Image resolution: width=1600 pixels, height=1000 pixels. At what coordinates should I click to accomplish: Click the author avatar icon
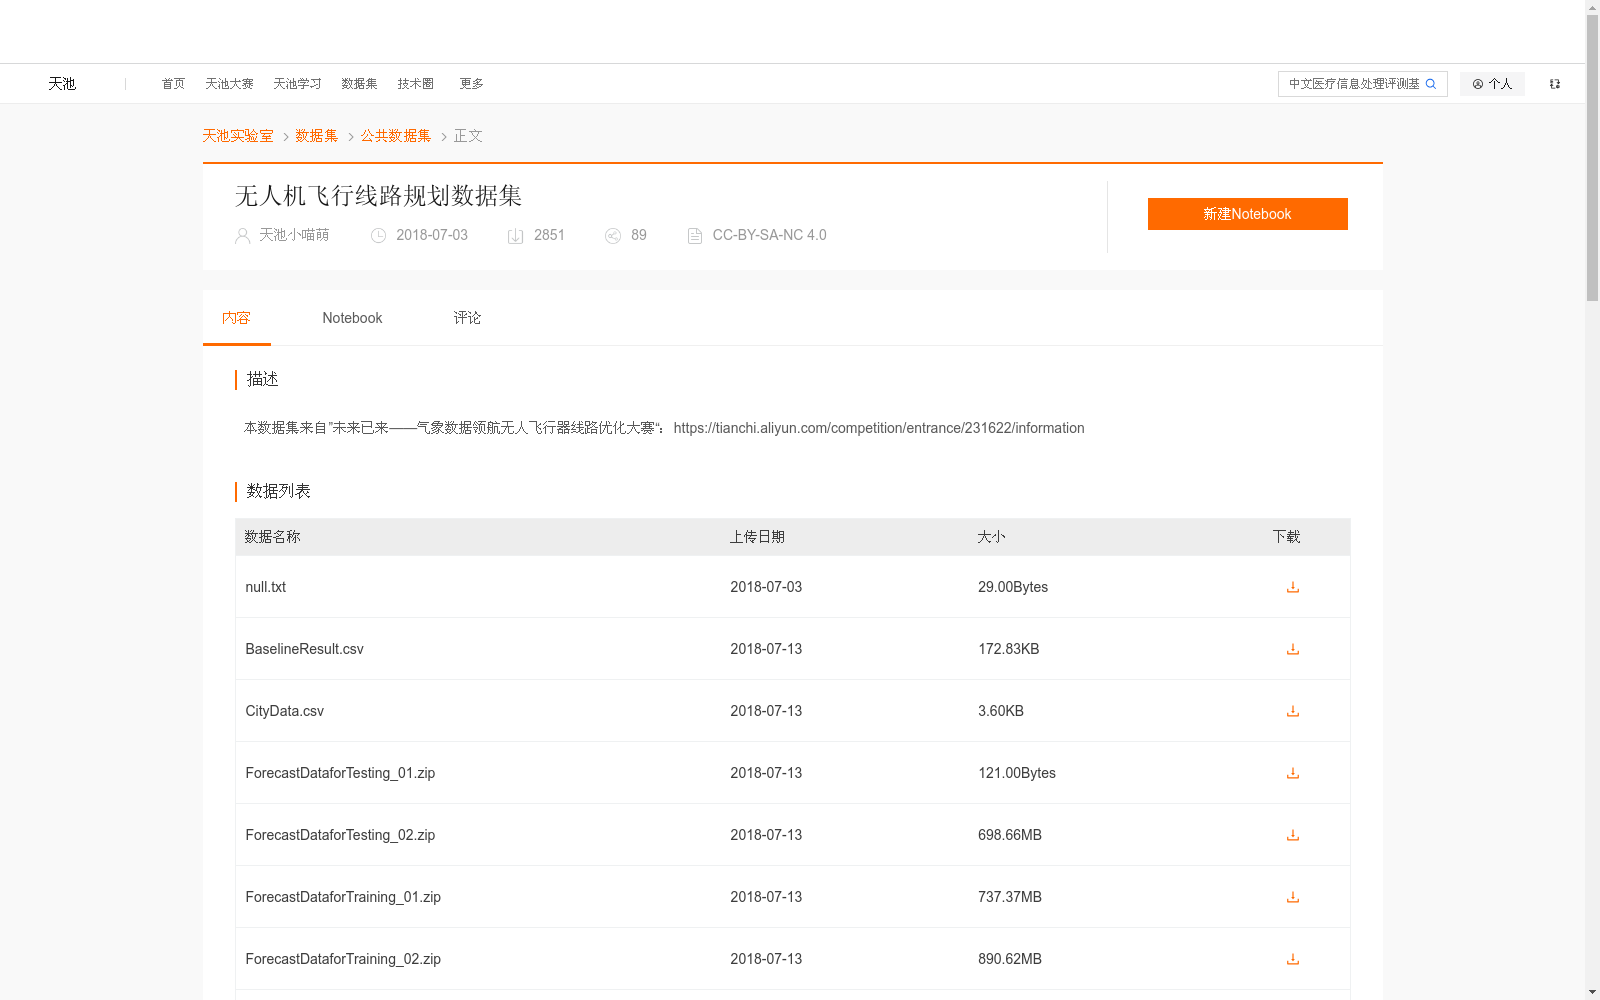(x=242, y=236)
